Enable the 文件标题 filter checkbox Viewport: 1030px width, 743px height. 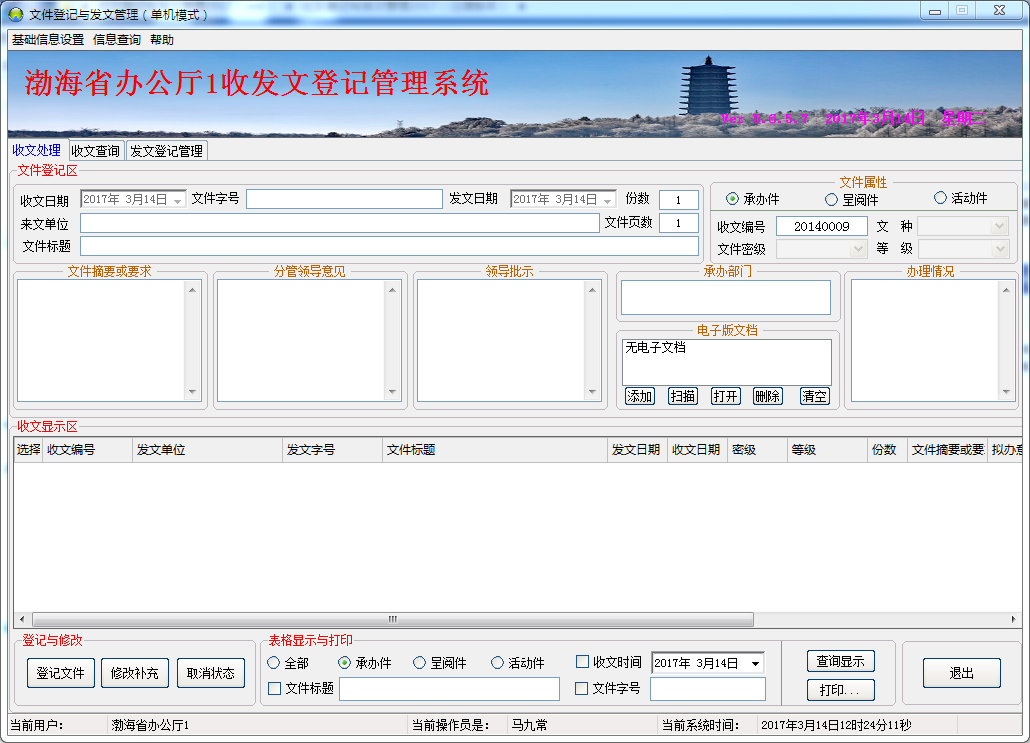coord(275,688)
